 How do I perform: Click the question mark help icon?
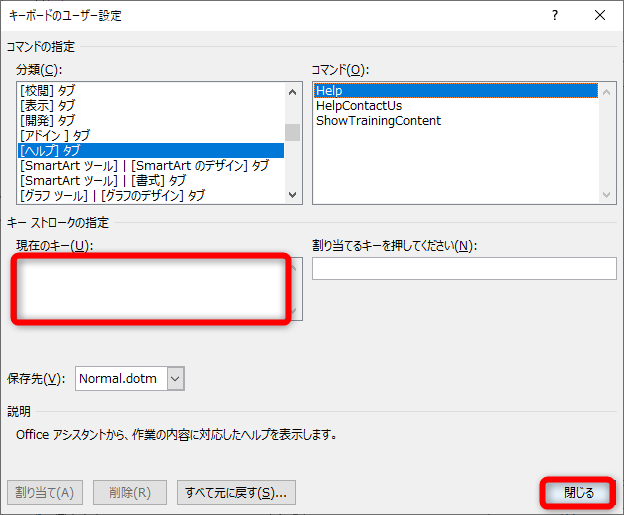[555, 16]
